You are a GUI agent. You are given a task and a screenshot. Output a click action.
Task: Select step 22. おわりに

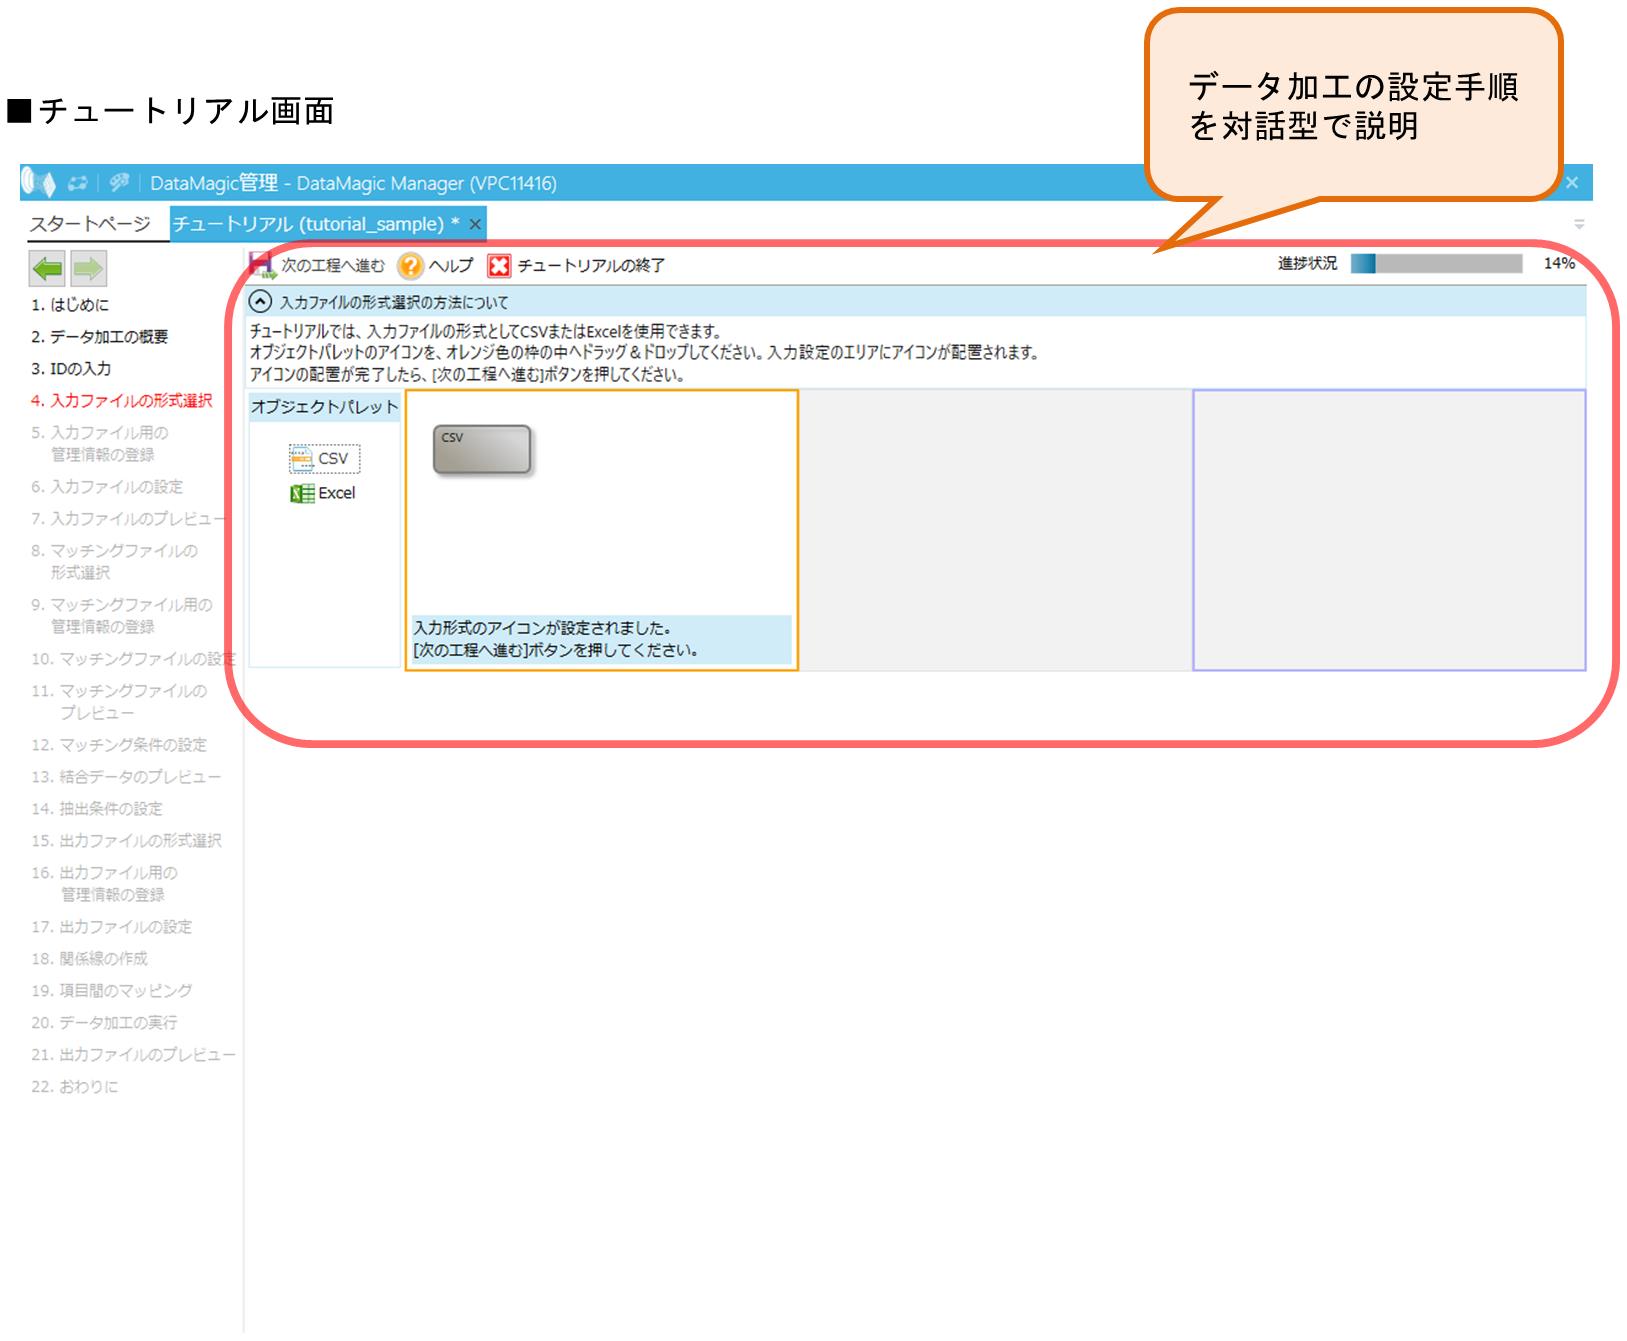[74, 1086]
